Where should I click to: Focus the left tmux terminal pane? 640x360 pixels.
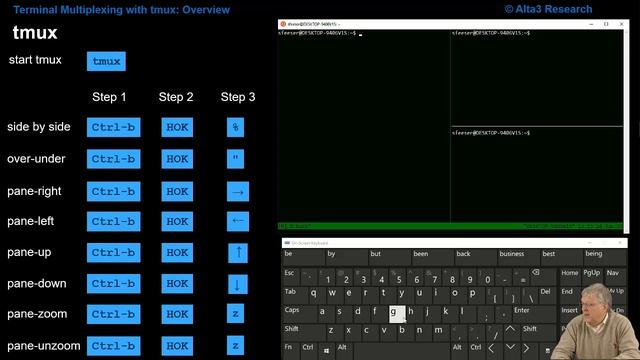tap(364, 126)
